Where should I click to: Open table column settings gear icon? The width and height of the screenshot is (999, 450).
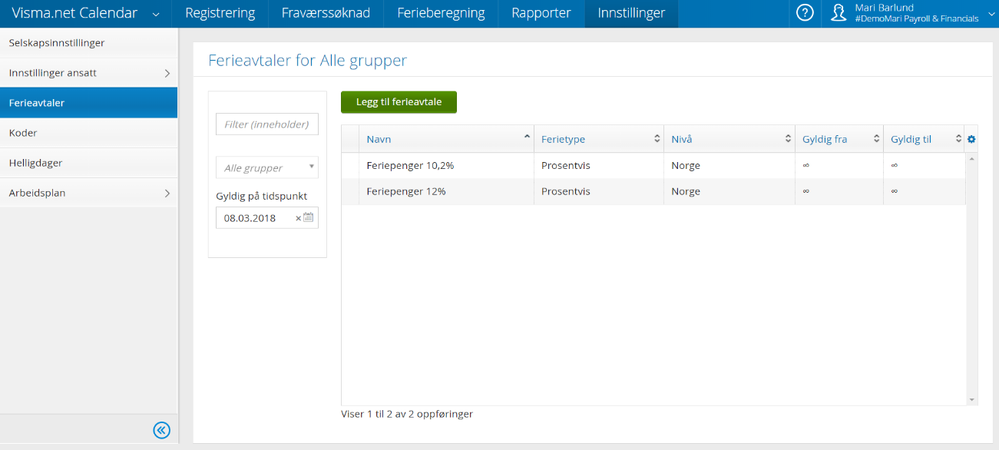(x=971, y=139)
